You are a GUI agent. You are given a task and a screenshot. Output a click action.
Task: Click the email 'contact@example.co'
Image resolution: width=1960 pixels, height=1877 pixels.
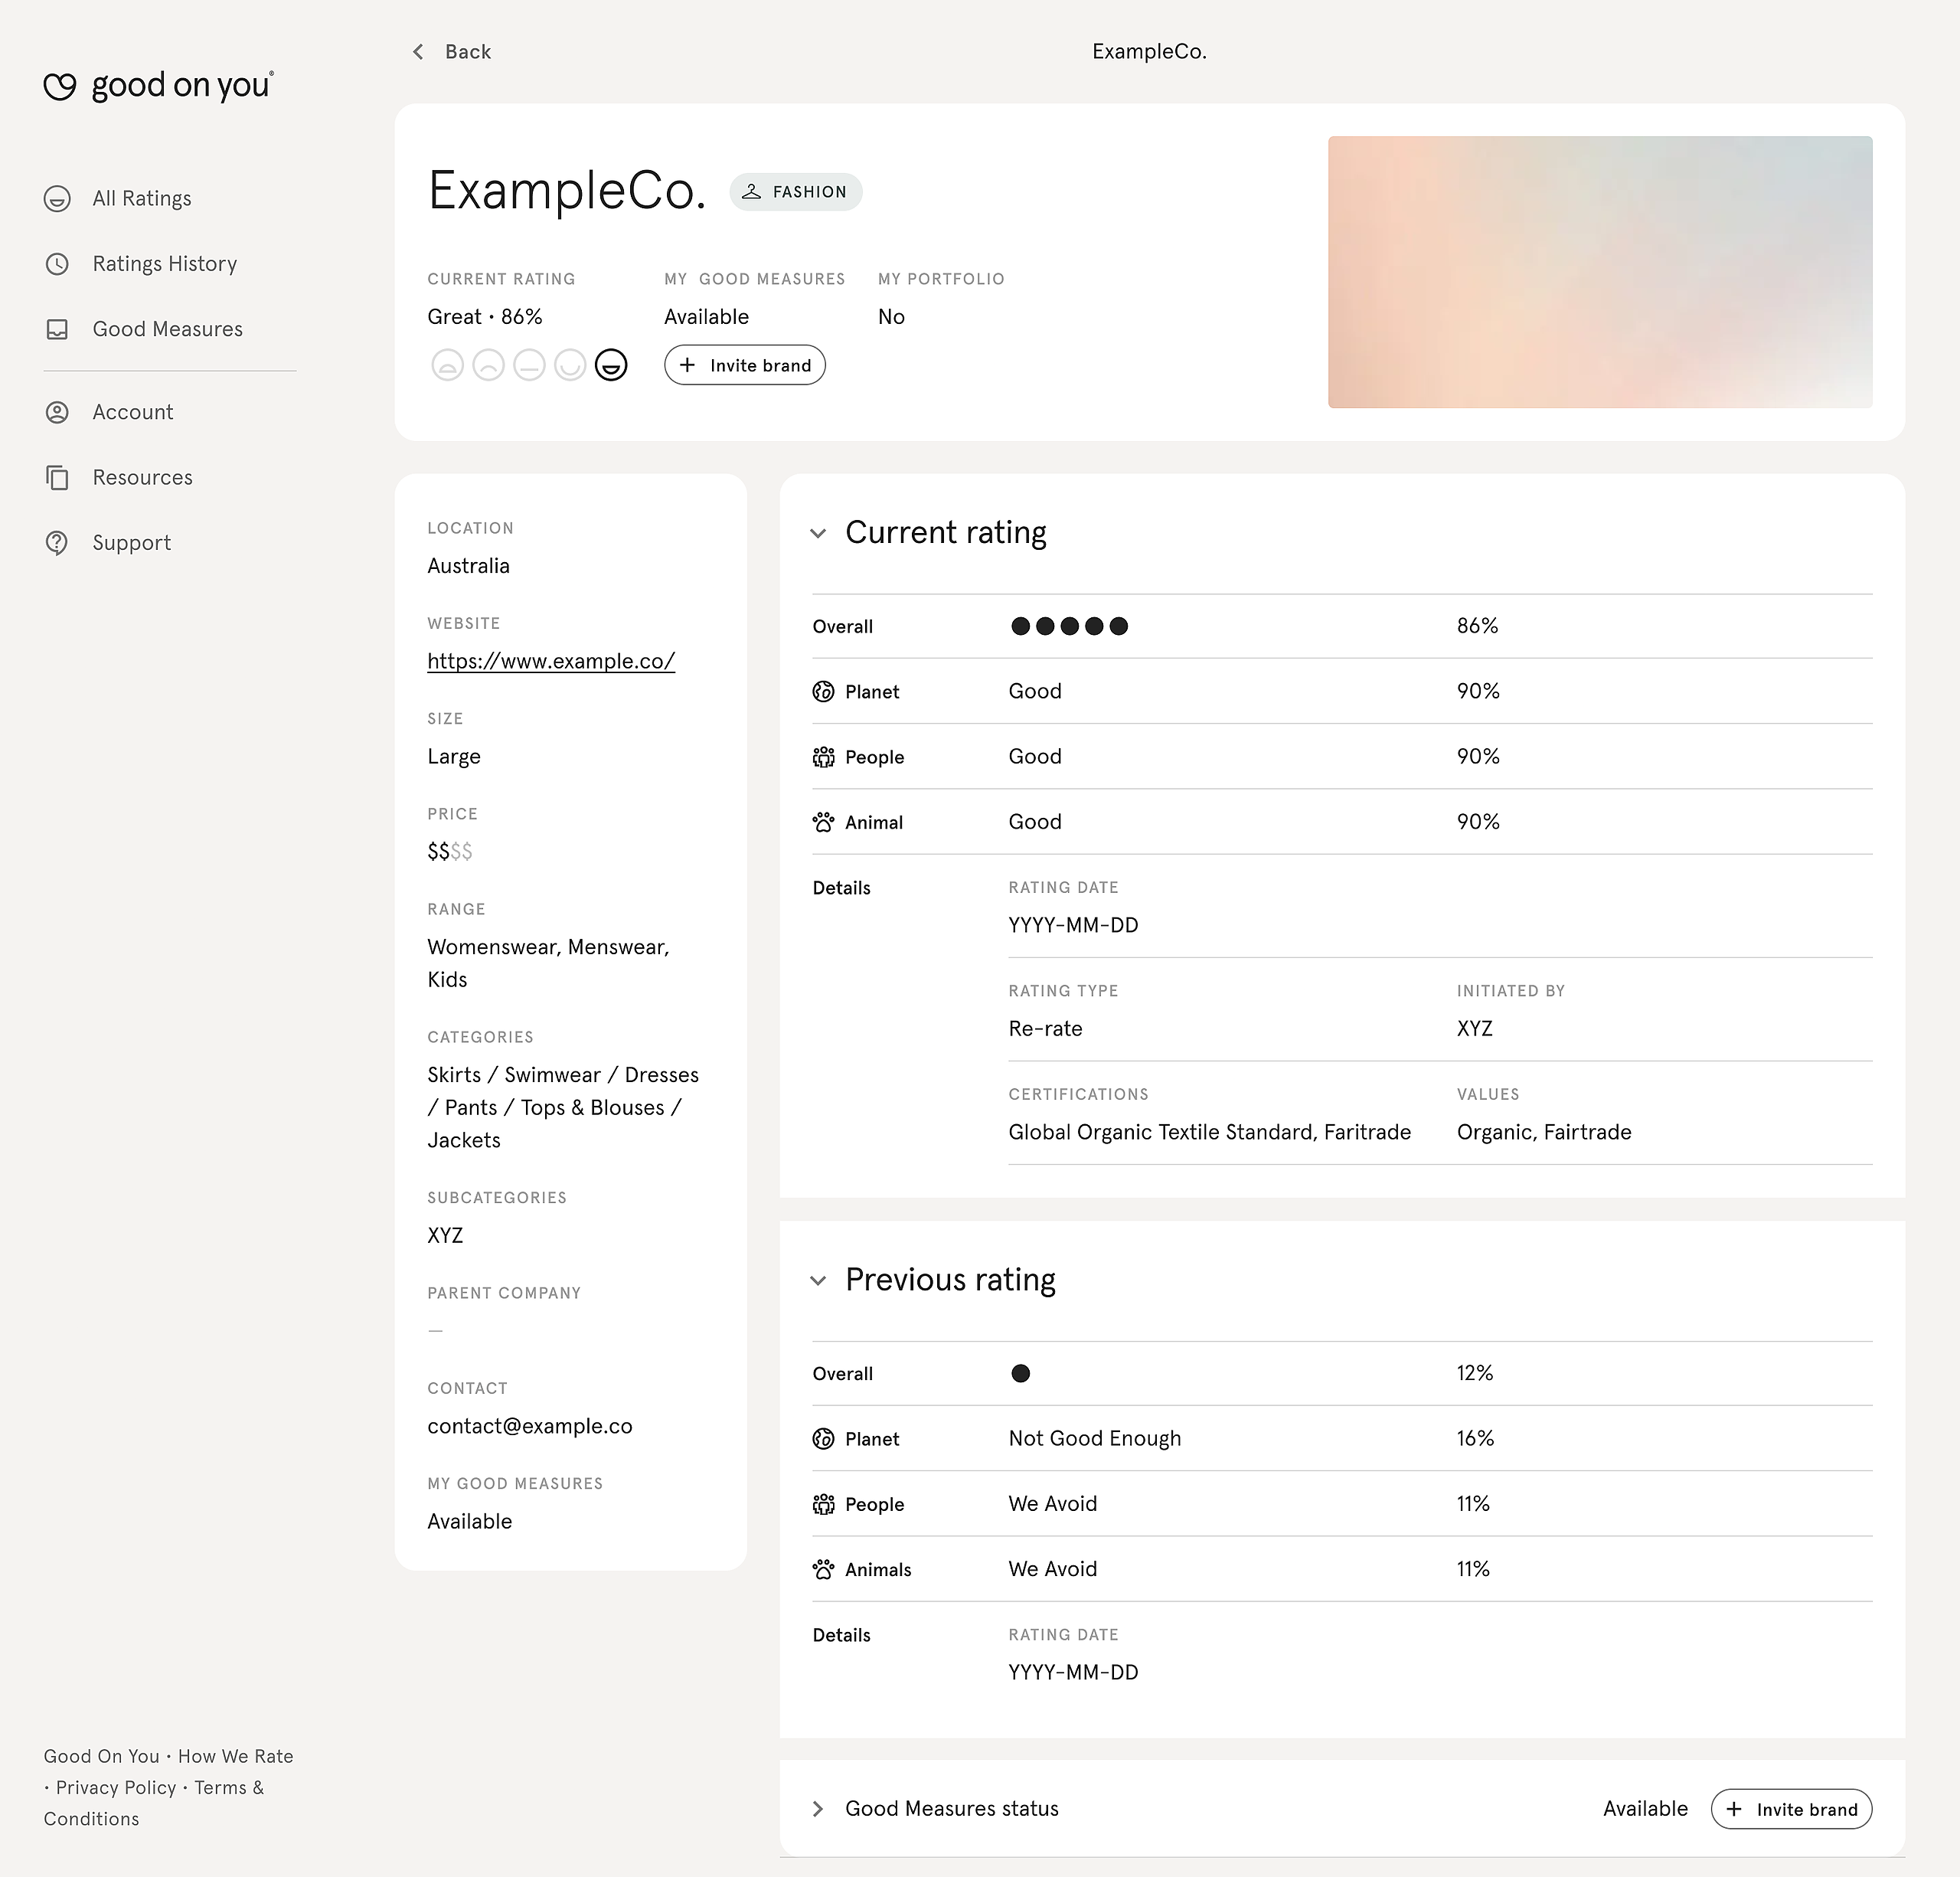pyautogui.click(x=530, y=1426)
